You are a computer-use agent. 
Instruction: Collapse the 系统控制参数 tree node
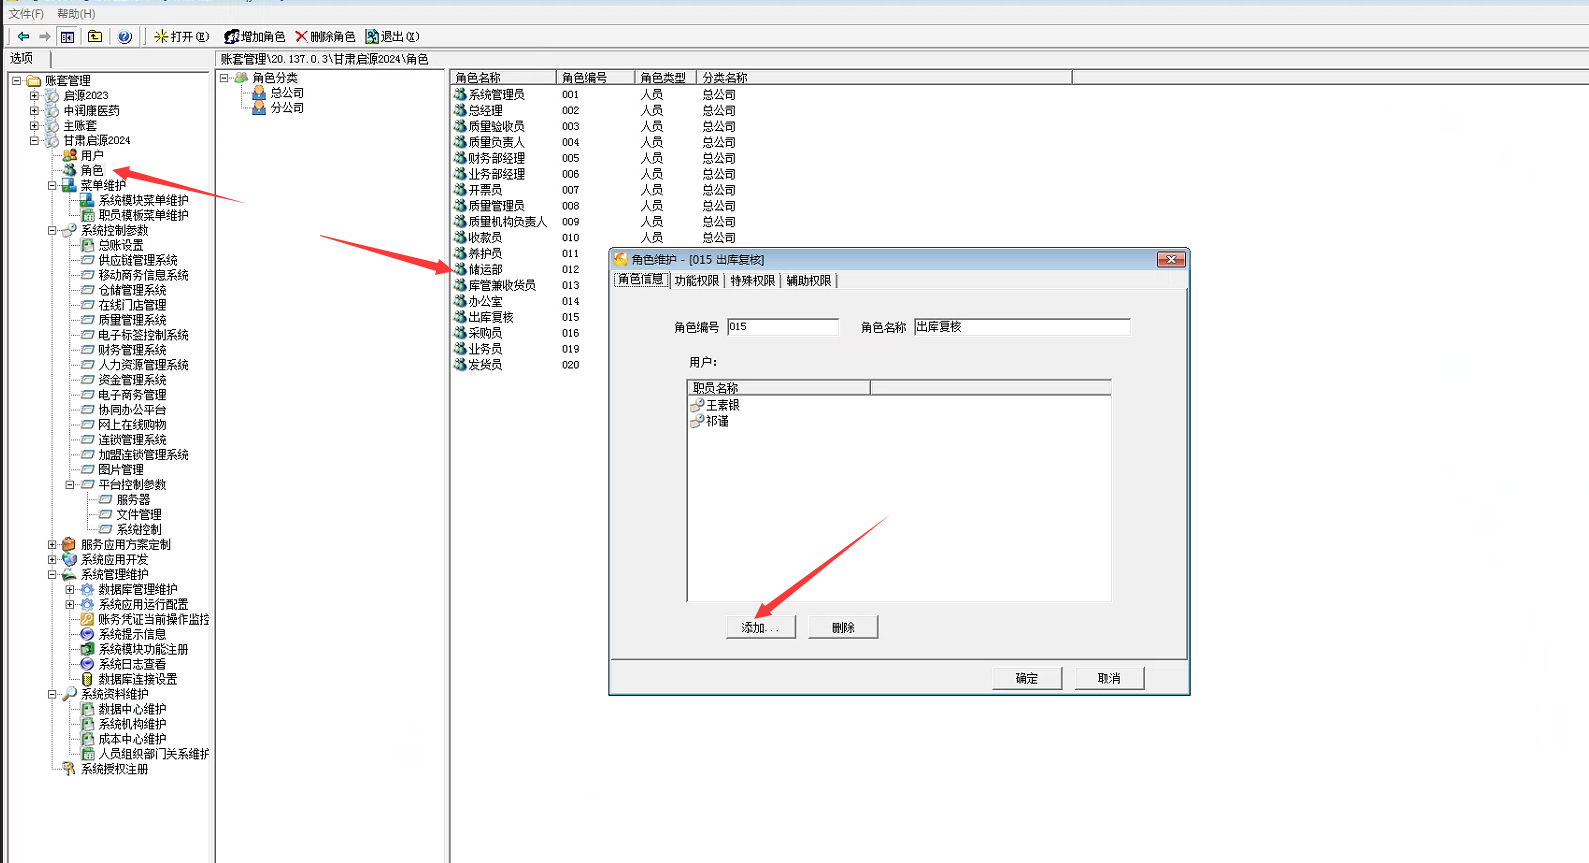tap(52, 230)
